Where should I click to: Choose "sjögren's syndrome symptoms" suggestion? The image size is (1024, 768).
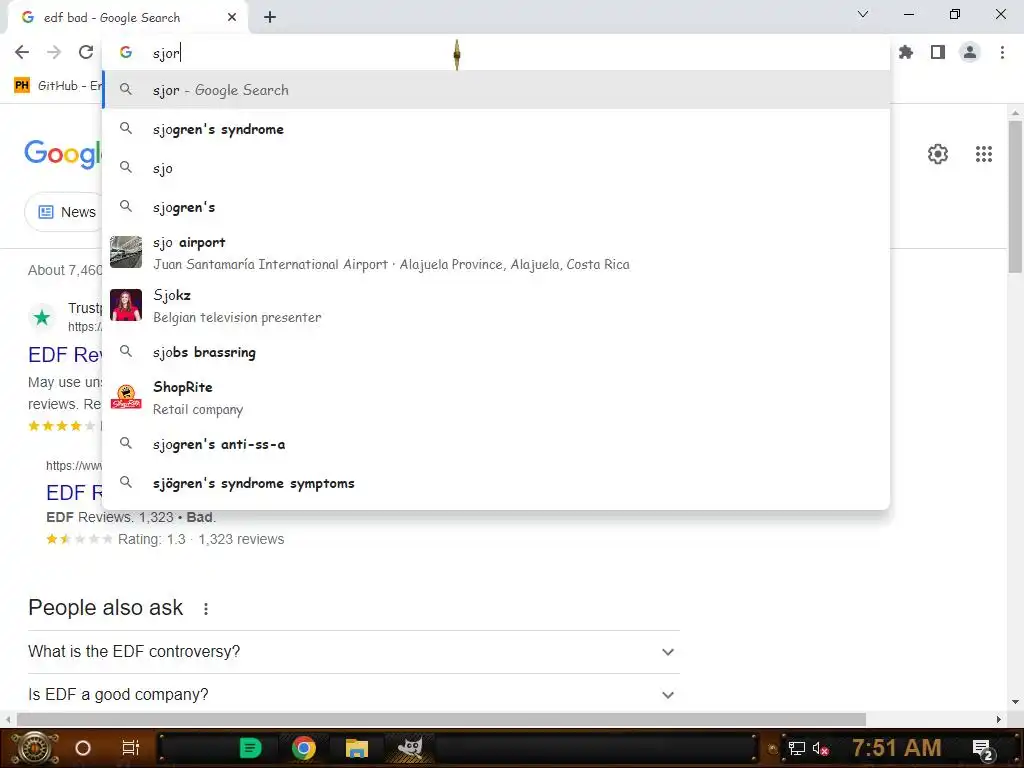(x=496, y=483)
